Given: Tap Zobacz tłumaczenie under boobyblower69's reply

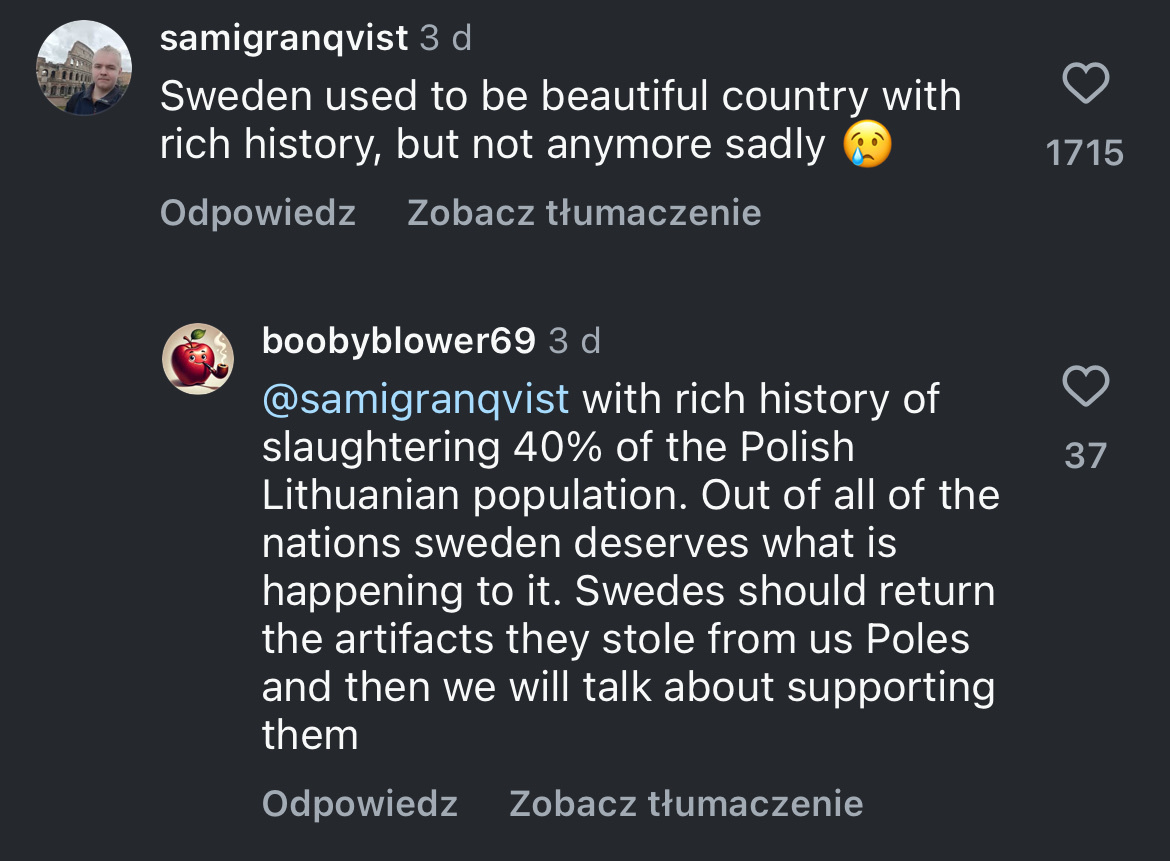Looking at the screenshot, I should click(x=686, y=803).
